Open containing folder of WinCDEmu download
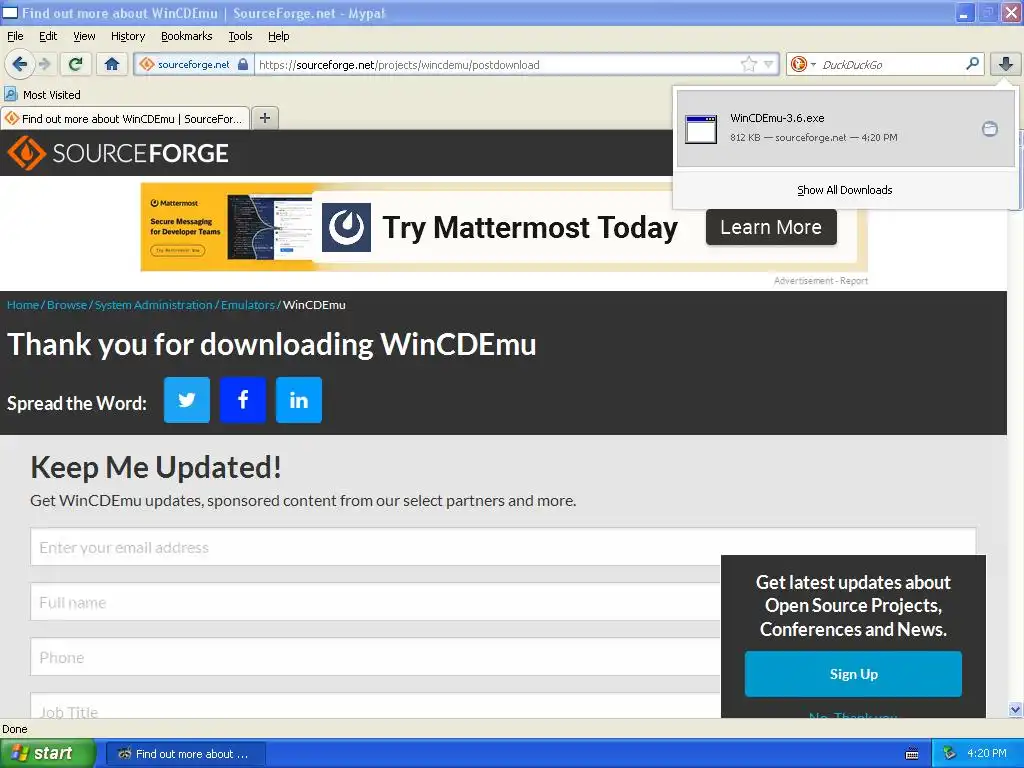This screenshot has width=1024, height=768. pos(990,129)
